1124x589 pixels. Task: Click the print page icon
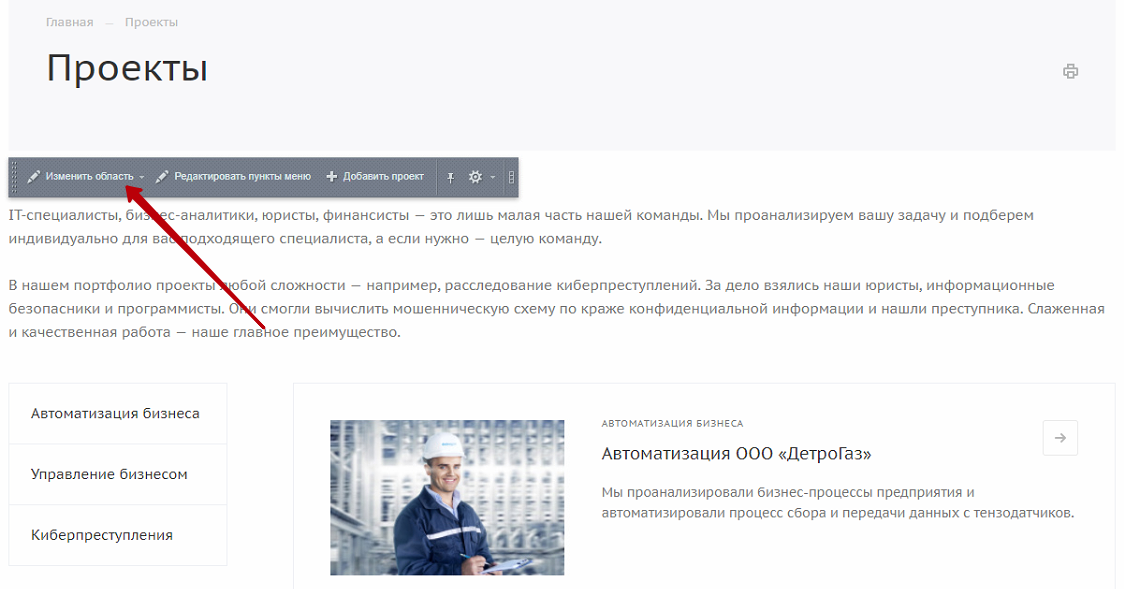pos(1070,71)
